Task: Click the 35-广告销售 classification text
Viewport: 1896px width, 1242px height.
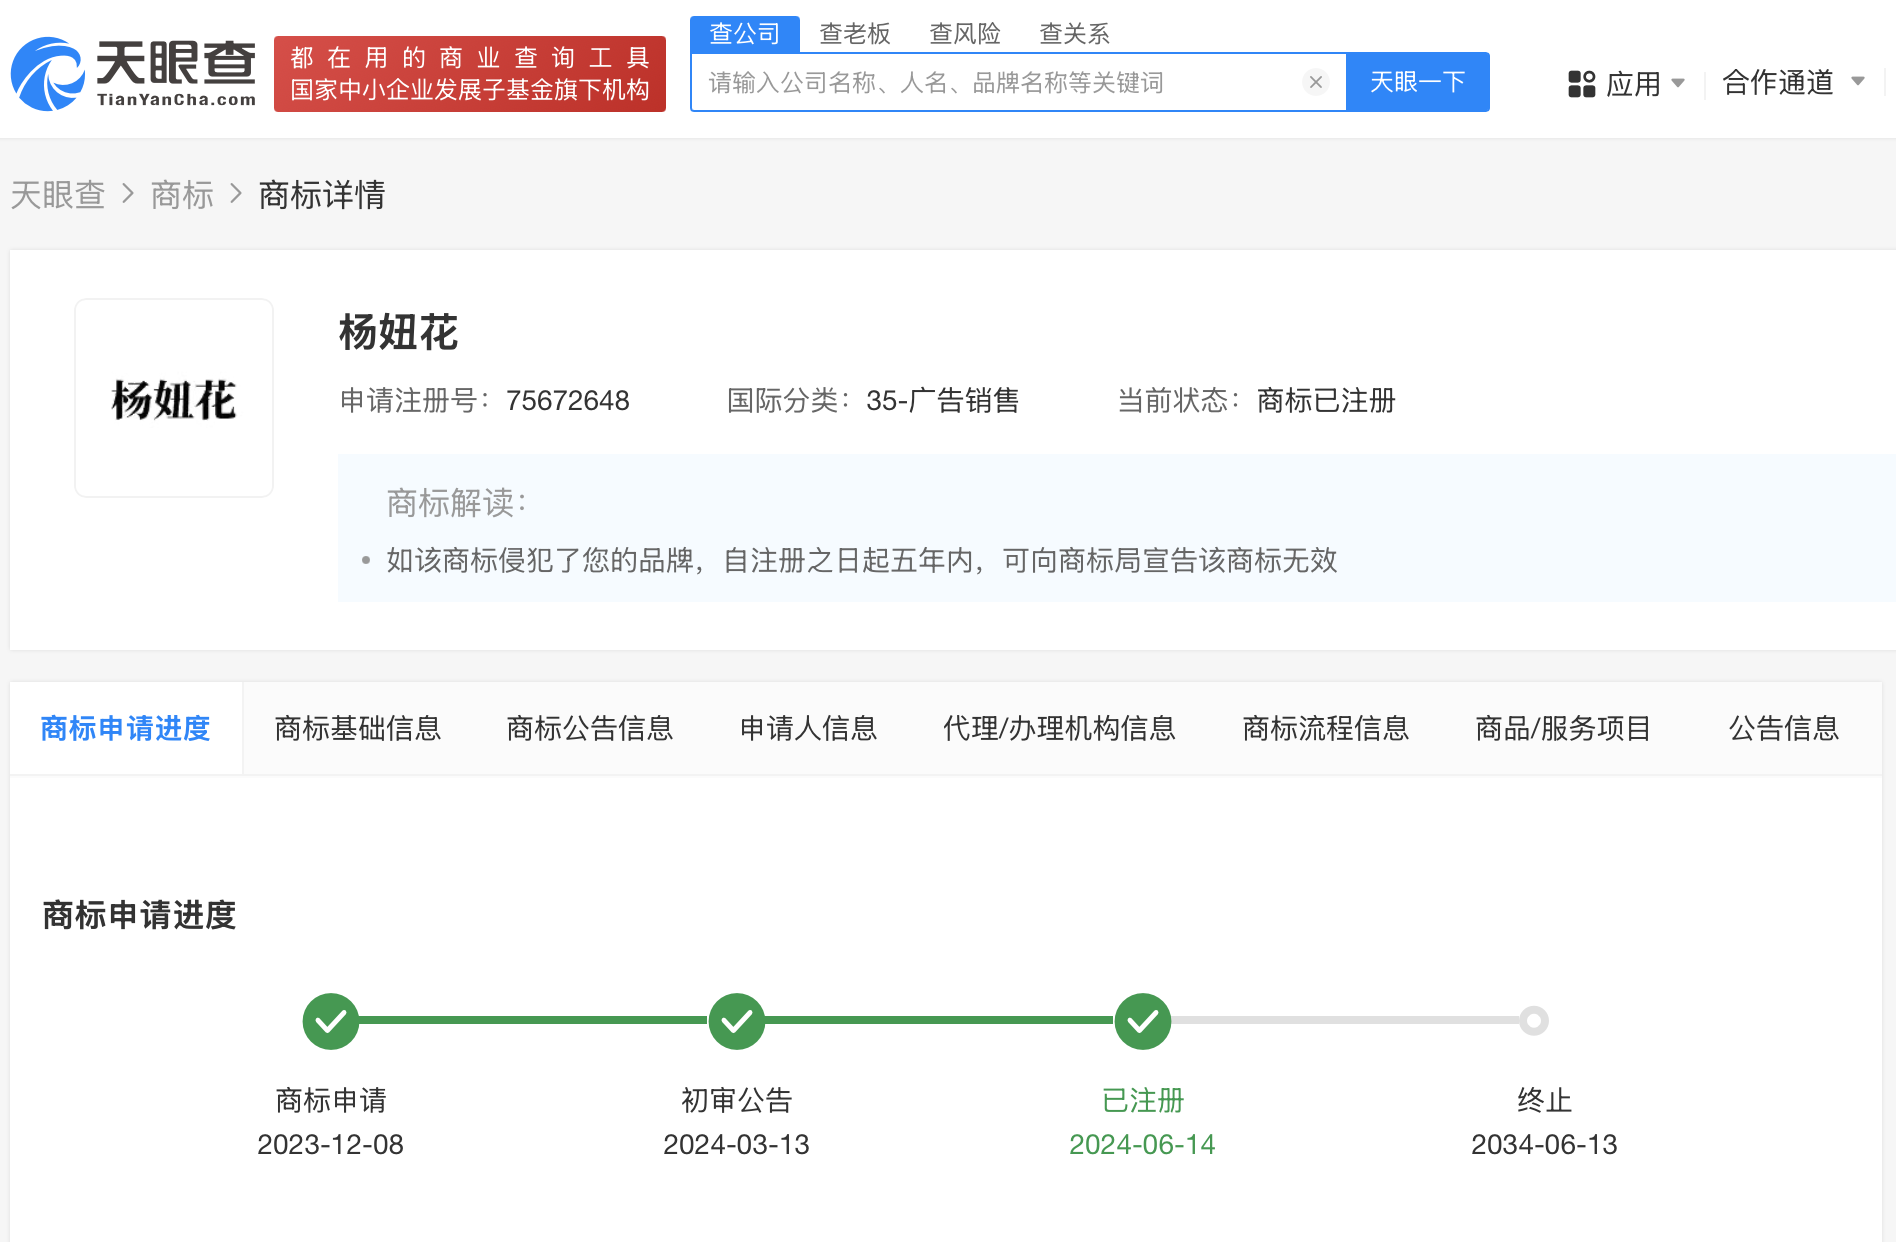Action: pyautogui.click(x=943, y=401)
